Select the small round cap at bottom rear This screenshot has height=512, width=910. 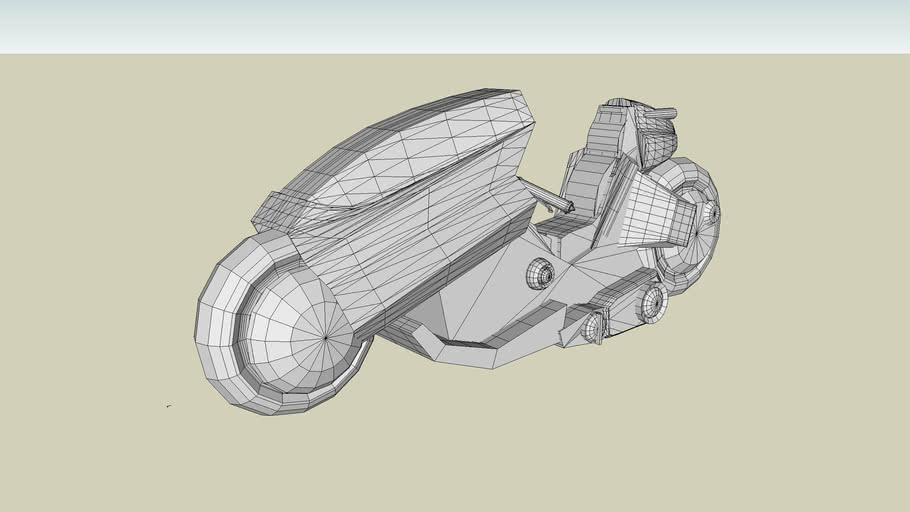pos(594,325)
